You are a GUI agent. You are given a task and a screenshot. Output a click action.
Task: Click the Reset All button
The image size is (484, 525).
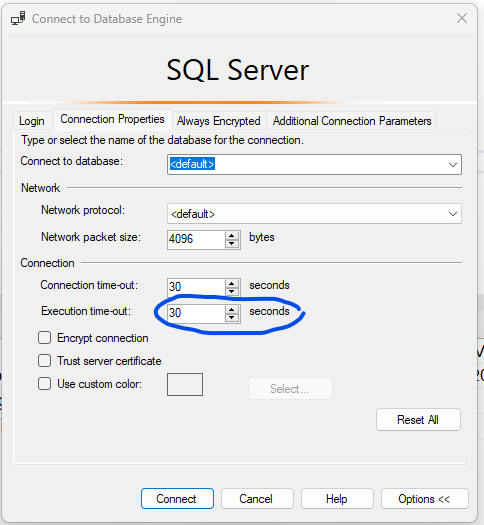click(x=418, y=420)
